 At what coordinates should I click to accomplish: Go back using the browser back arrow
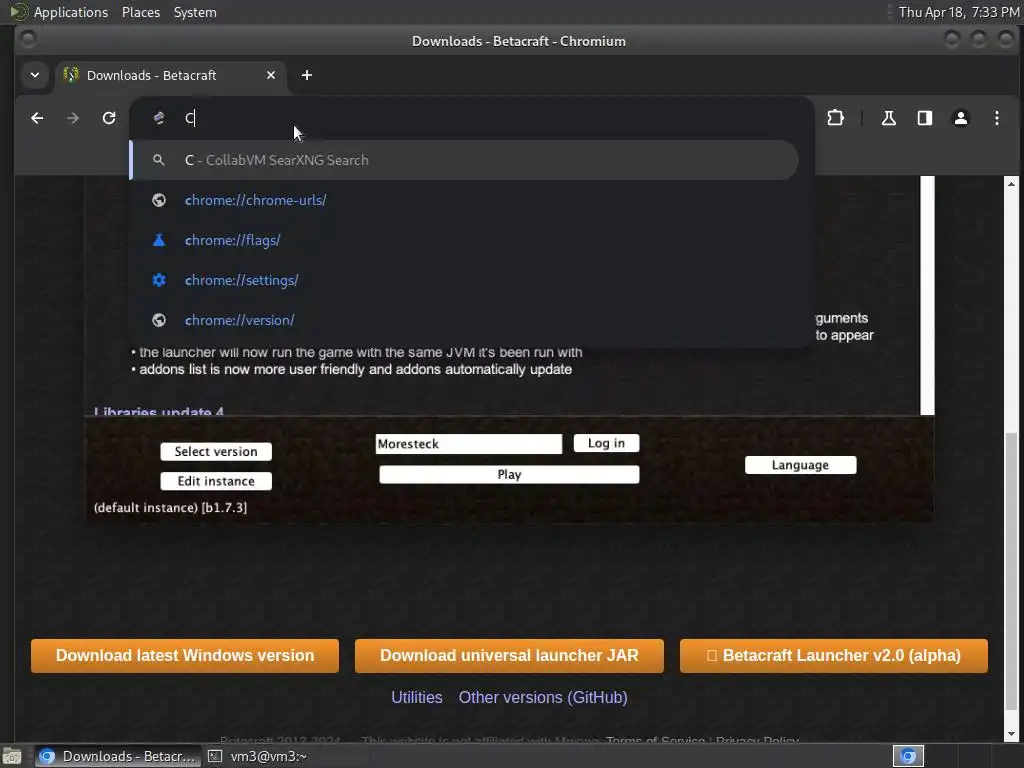tap(37, 118)
